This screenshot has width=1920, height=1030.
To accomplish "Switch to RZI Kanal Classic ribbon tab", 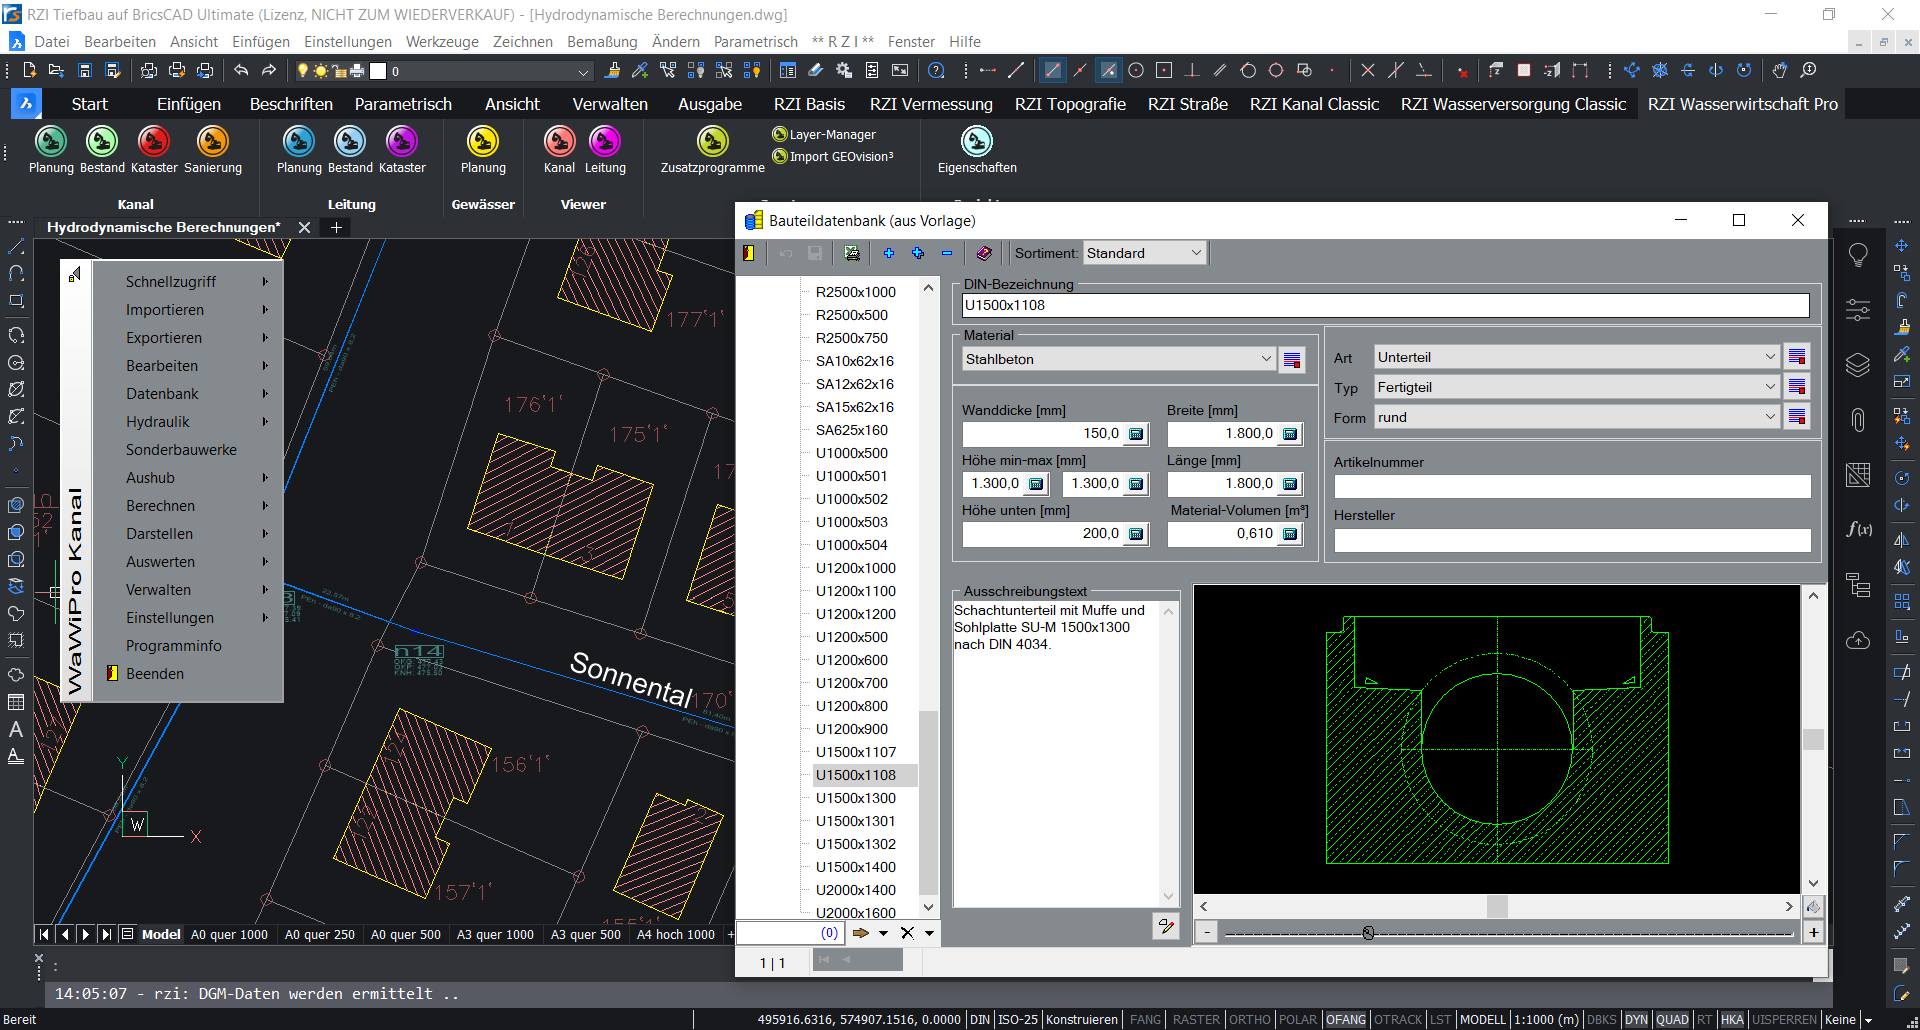I will [1314, 104].
